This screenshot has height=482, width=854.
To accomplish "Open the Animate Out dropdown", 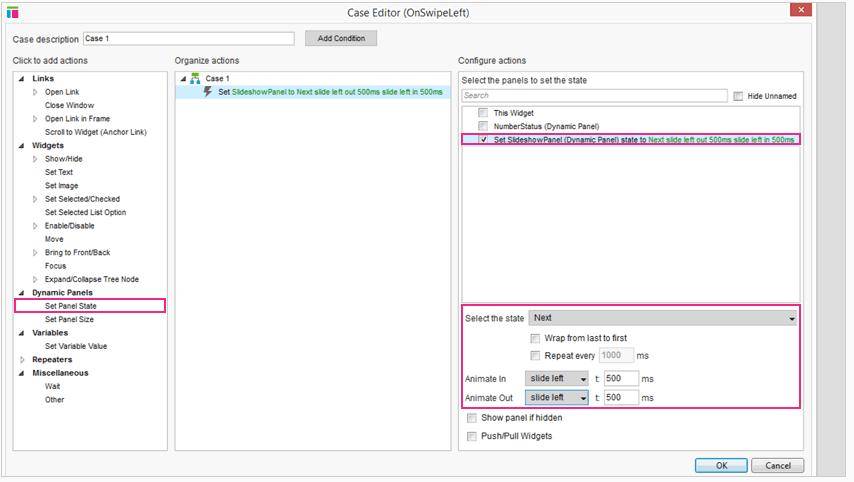I will (557, 398).
